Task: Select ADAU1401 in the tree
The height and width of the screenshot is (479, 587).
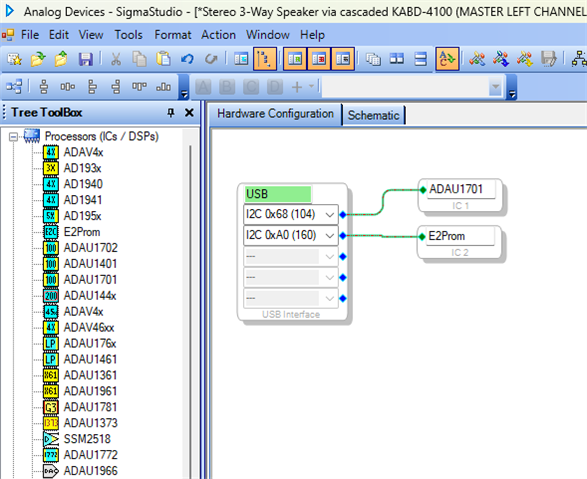Action: click(x=90, y=263)
